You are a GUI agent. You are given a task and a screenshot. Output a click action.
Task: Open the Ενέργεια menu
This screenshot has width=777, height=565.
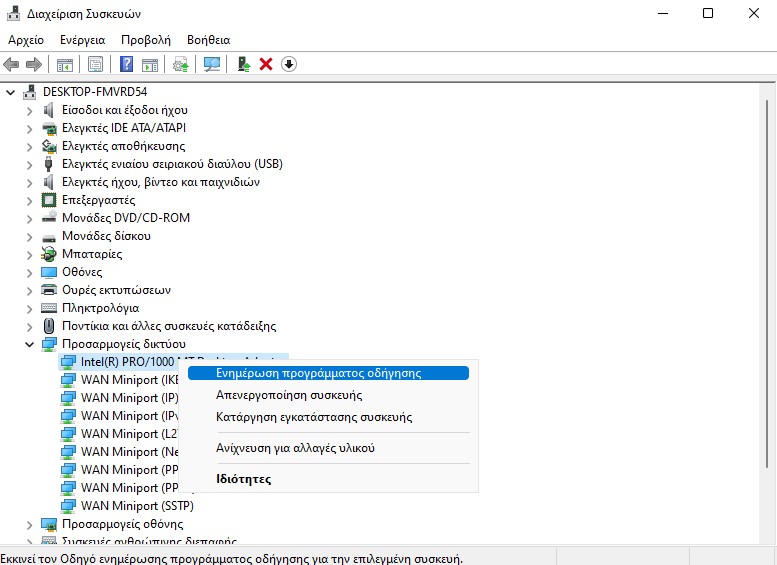point(82,40)
